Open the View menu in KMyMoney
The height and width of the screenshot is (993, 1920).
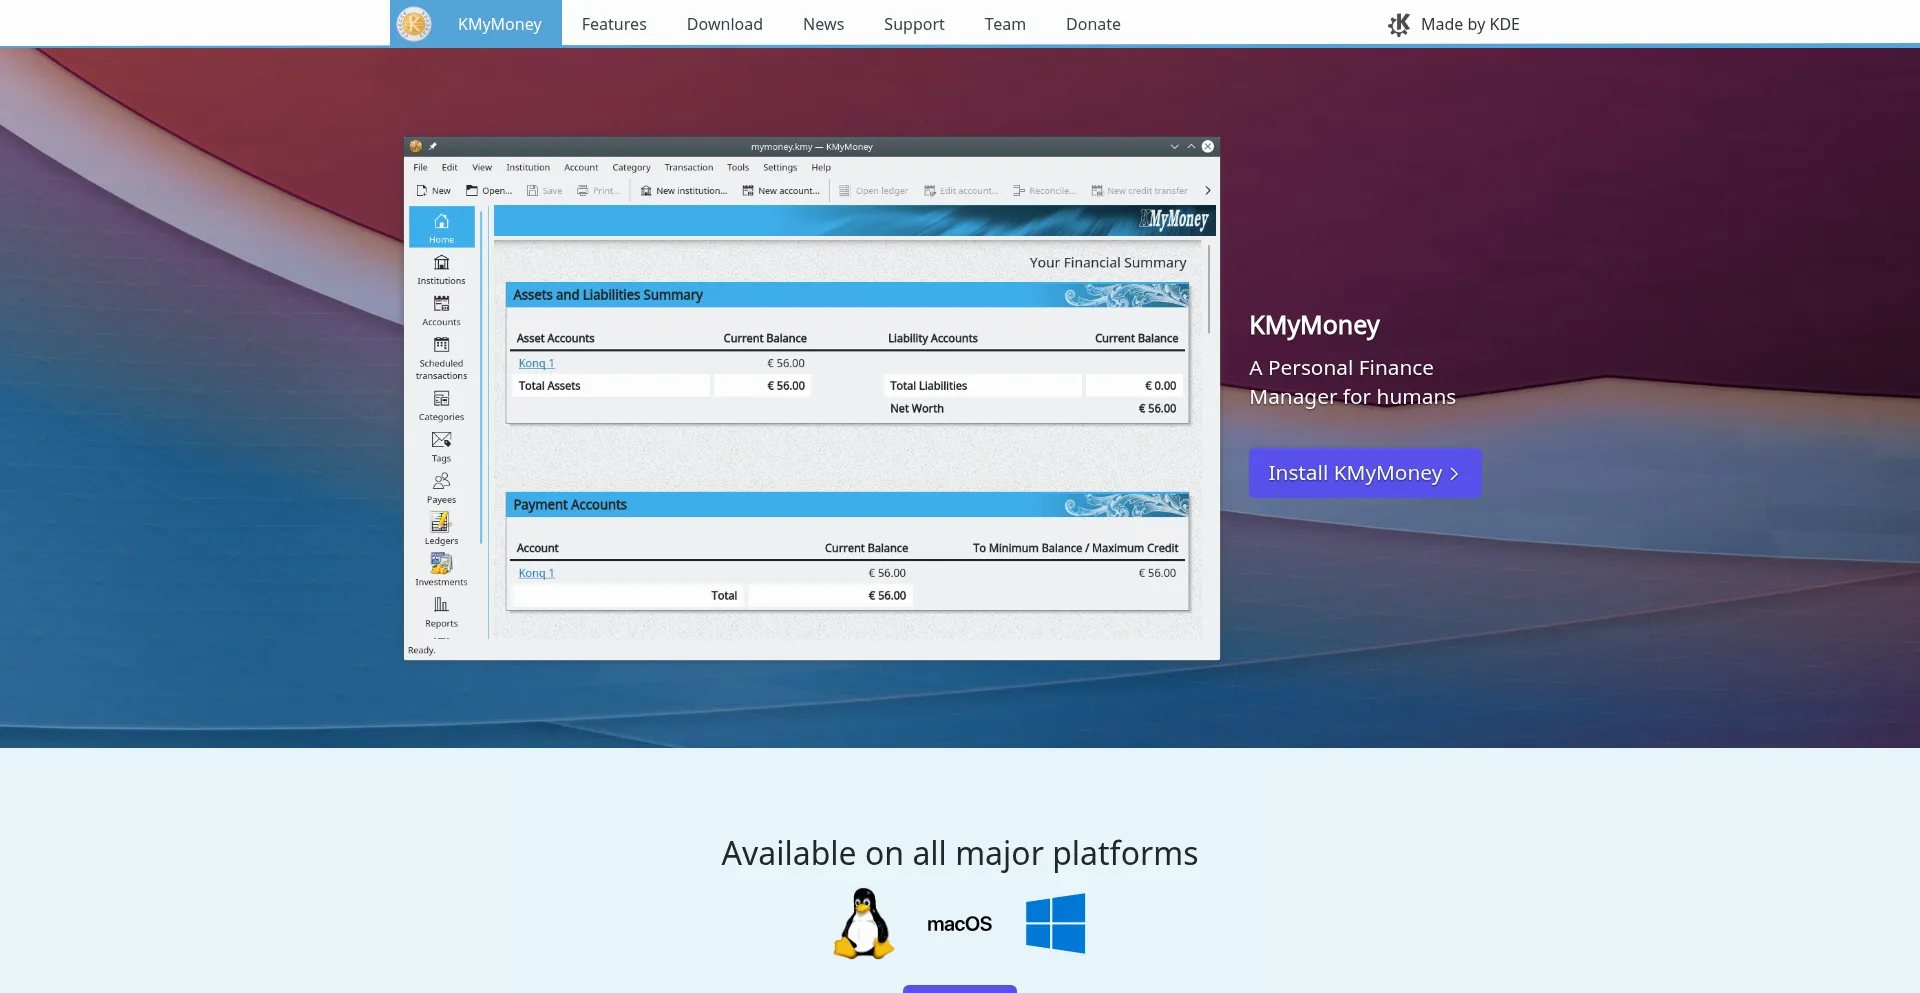482,167
